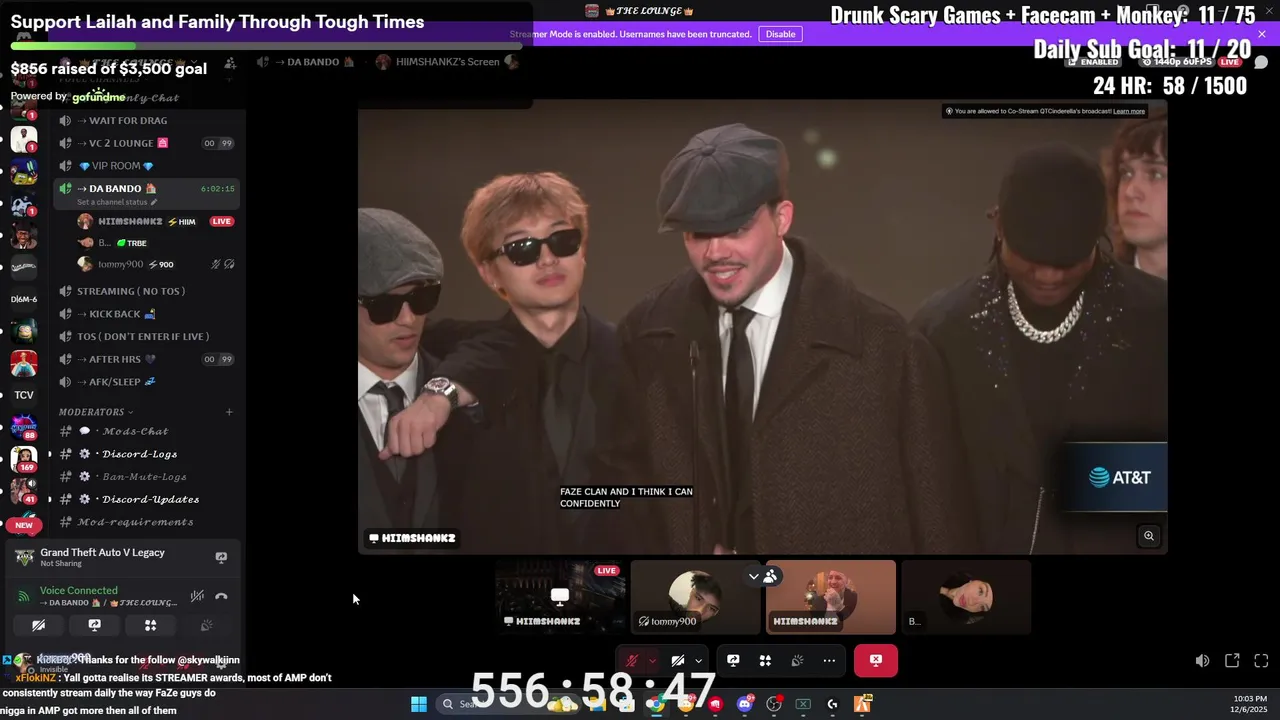1280x720 pixels.
Task: Open Google Chrome from the taskbar
Action: coord(654,704)
